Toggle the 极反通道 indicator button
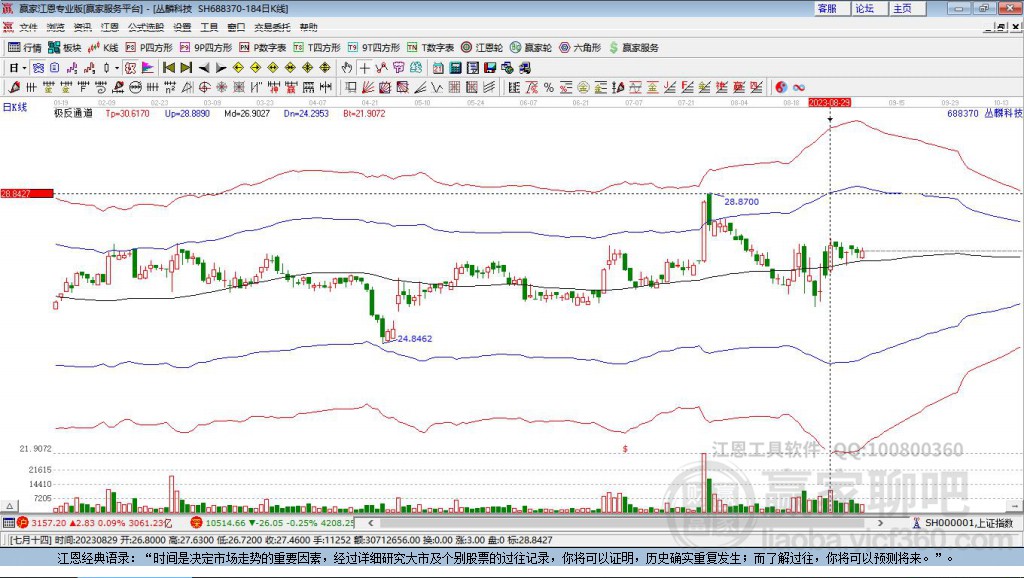The image size is (1024, 578). (130, 68)
